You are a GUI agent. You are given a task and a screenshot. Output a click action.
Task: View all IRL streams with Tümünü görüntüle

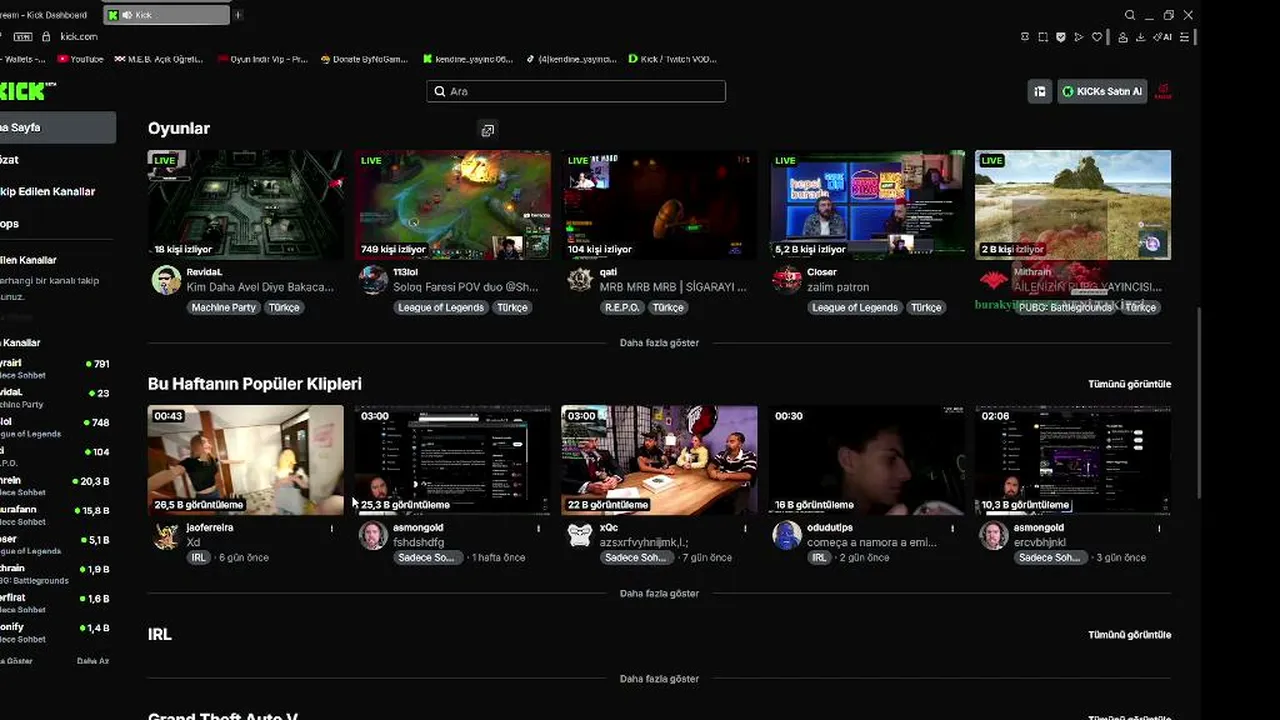[x=1129, y=635]
